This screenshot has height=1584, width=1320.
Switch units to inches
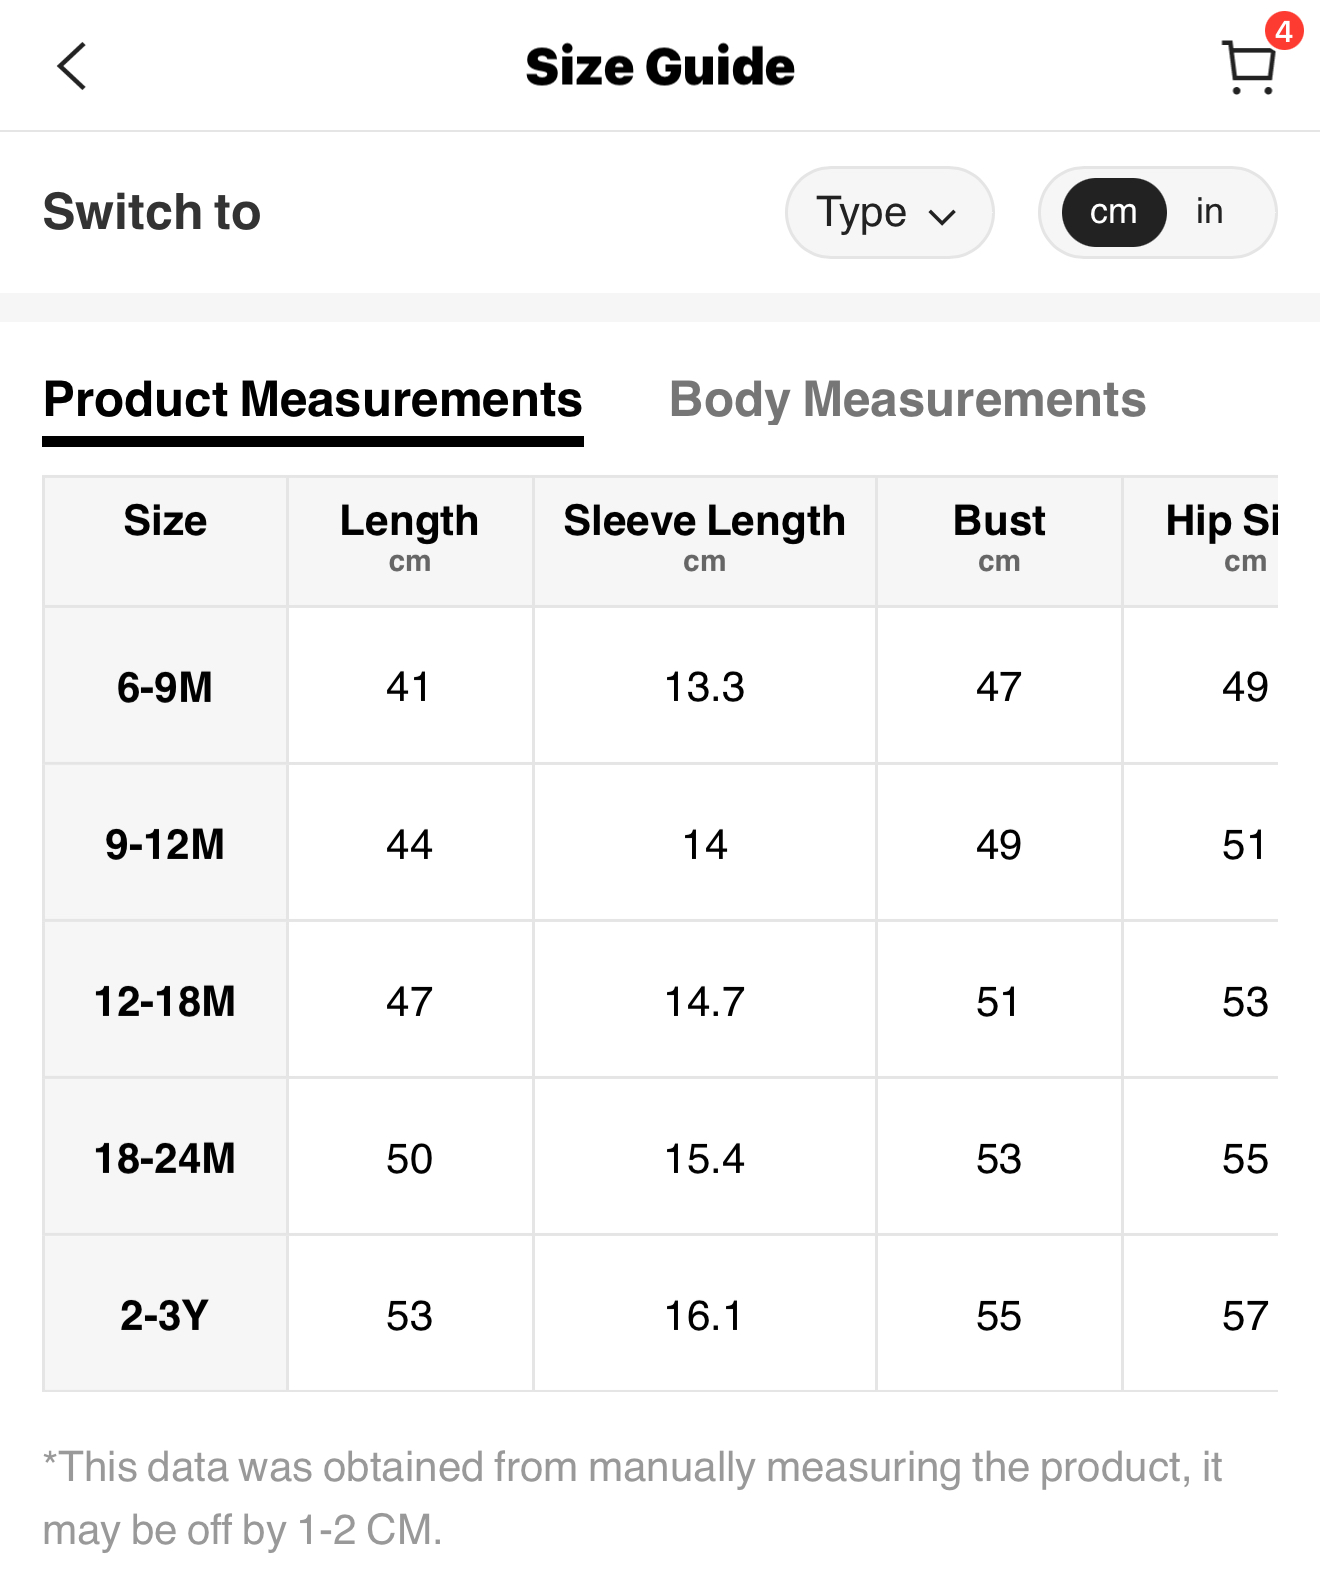(x=1209, y=212)
